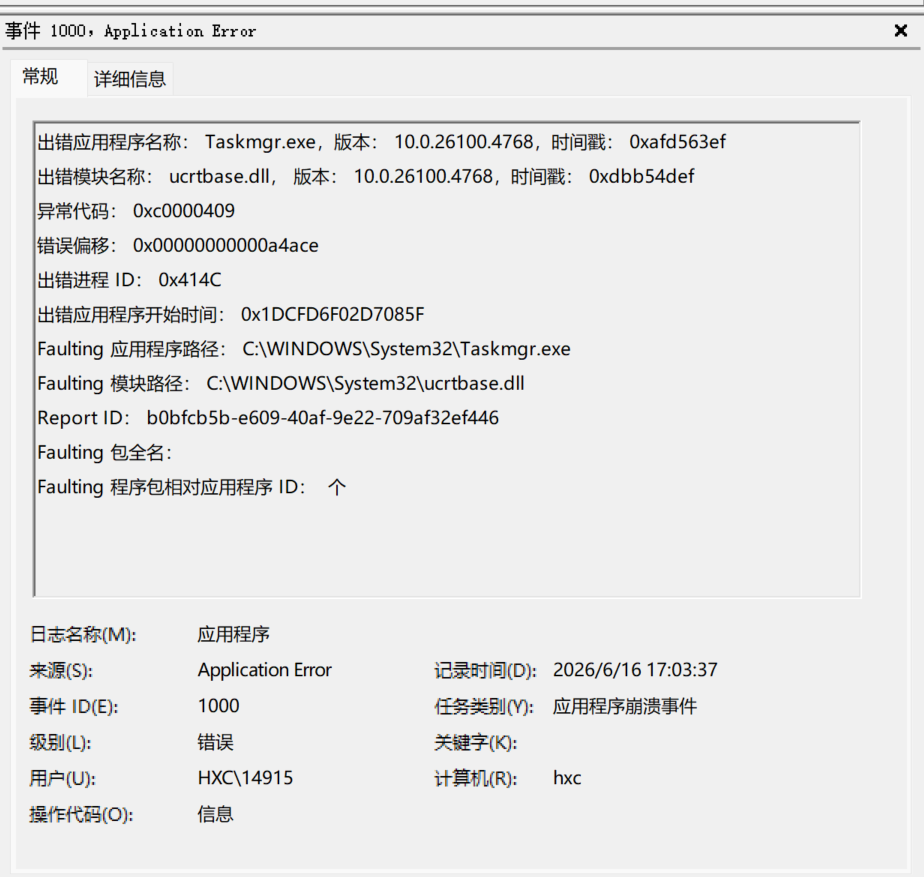Open the 详细信息 tab
Image resolution: width=924 pixels, height=877 pixels.
tap(130, 79)
